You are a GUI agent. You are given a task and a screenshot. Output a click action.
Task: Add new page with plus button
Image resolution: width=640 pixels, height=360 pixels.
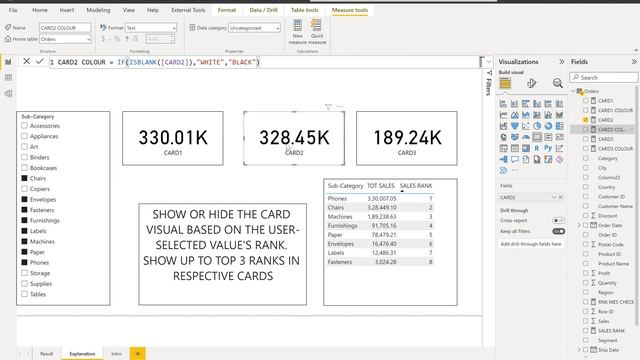[x=138, y=353]
